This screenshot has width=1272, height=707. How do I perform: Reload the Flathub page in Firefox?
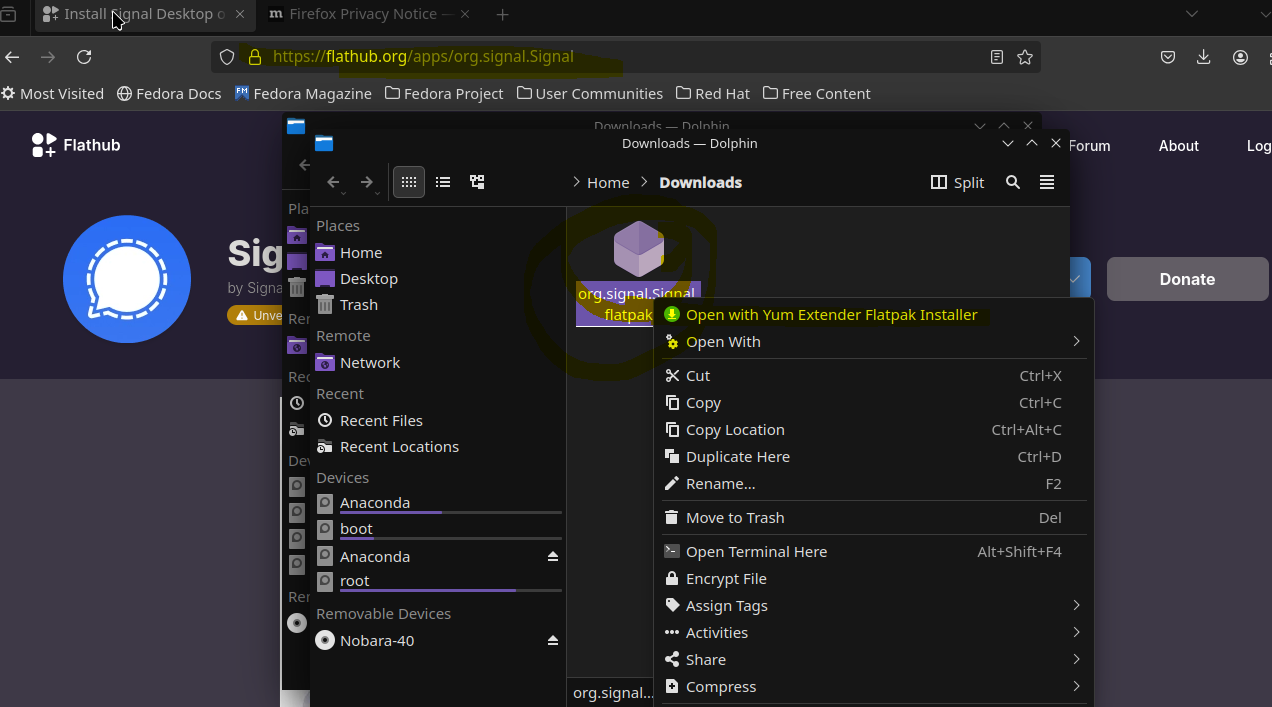84,57
